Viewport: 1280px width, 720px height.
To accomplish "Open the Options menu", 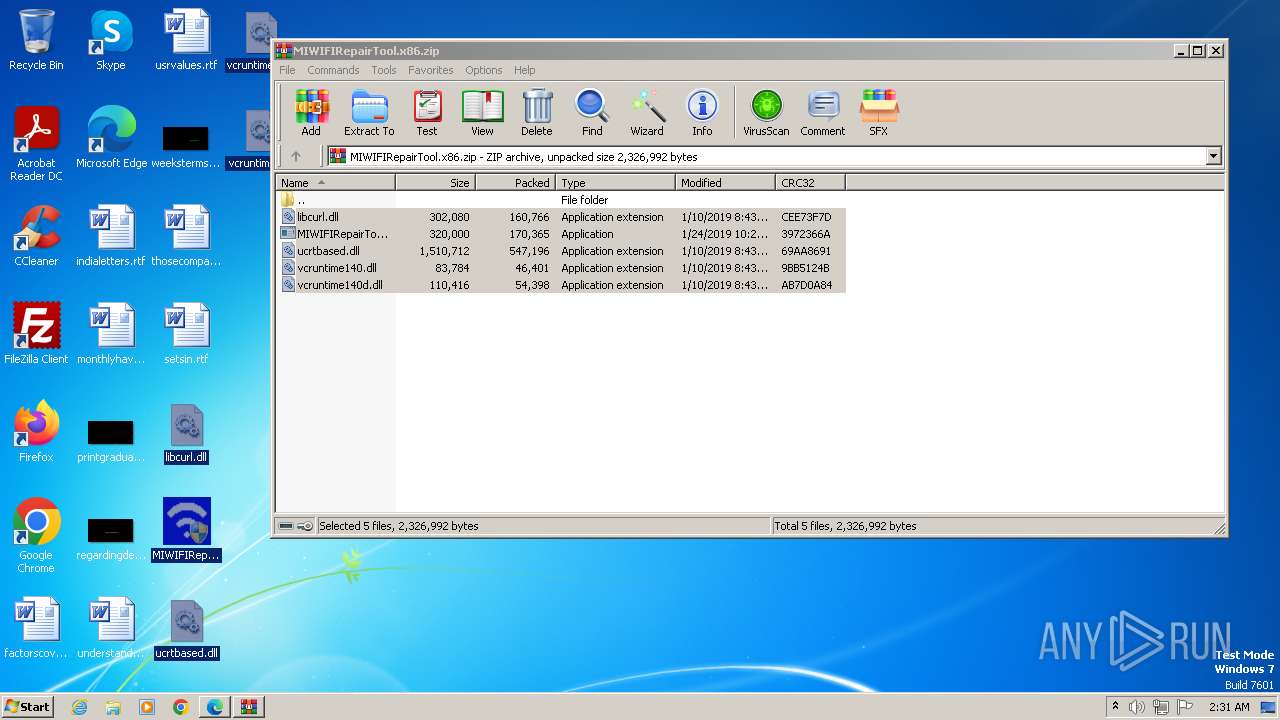I will point(483,70).
